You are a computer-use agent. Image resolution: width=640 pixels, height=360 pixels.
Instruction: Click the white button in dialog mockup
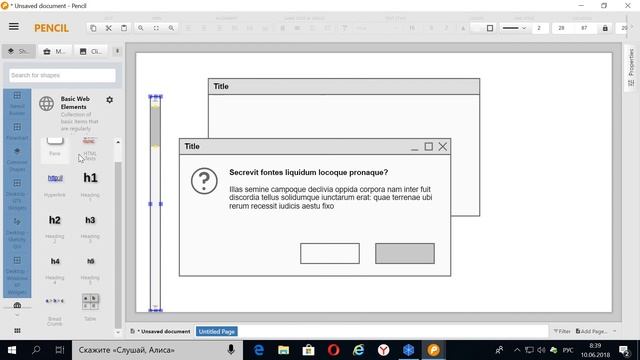(330, 253)
